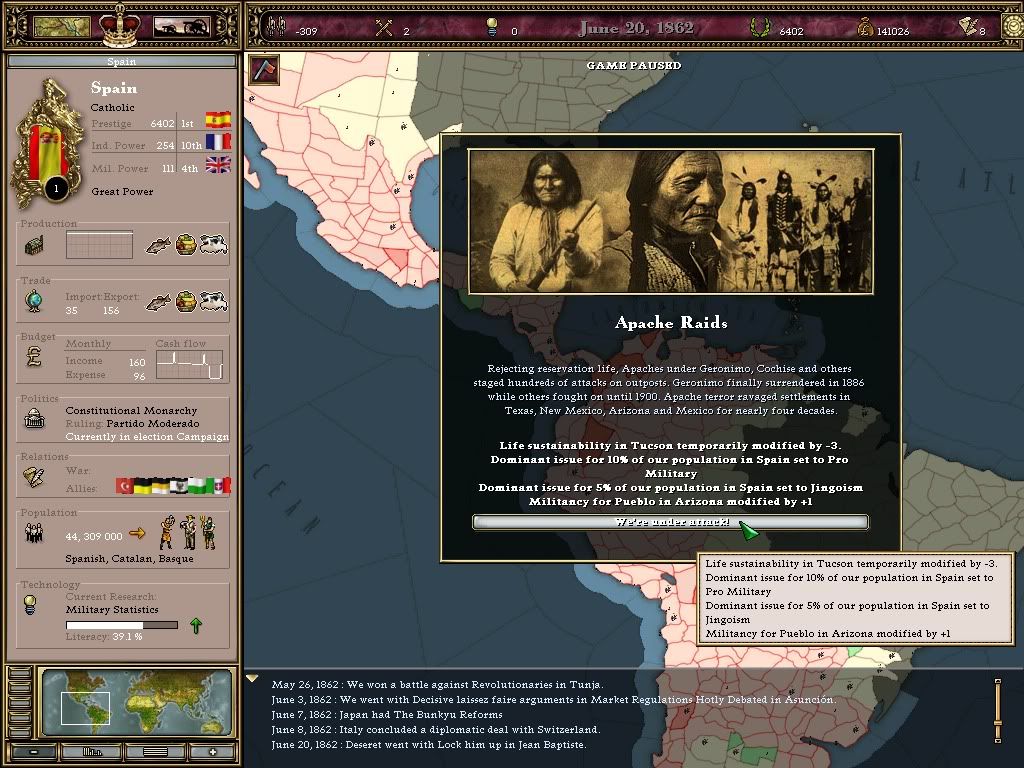Open the ledger bar chart button
The image size is (1024, 768).
click(x=93, y=751)
